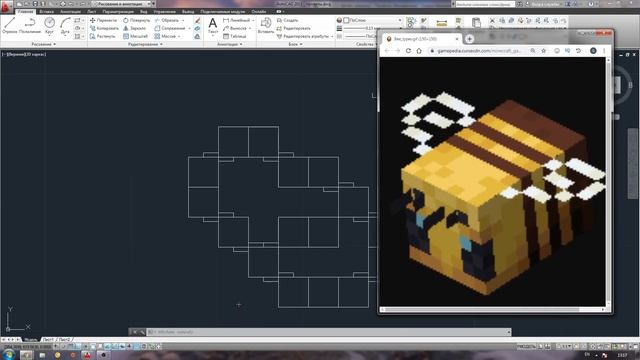Viewport: 640px width, 360px height.
Task: Open the AutoCAD application menu button
Action: [x=6, y=6]
